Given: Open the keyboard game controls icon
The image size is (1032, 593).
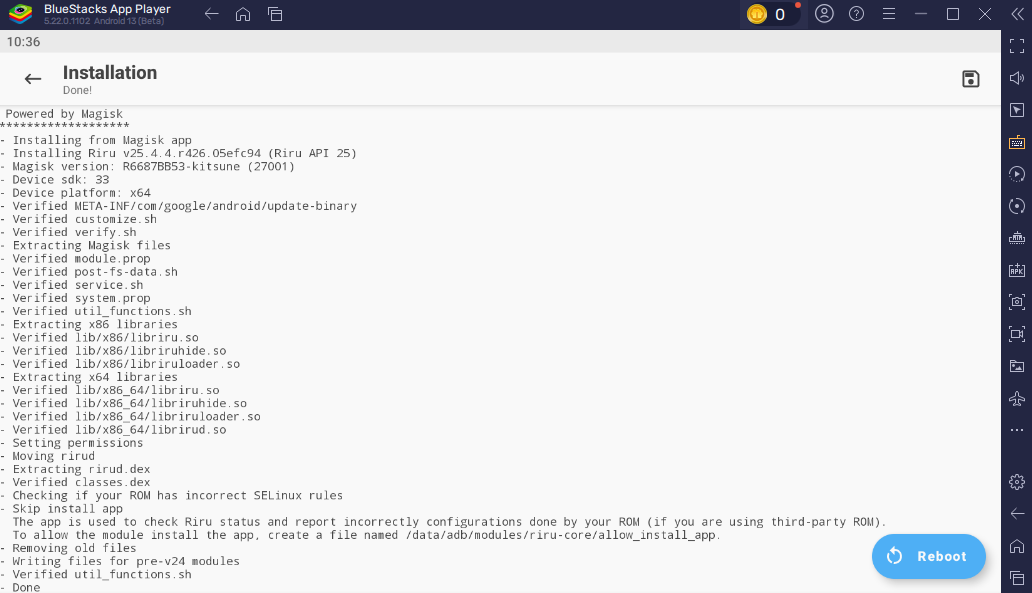Looking at the screenshot, I should coord(1017,142).
